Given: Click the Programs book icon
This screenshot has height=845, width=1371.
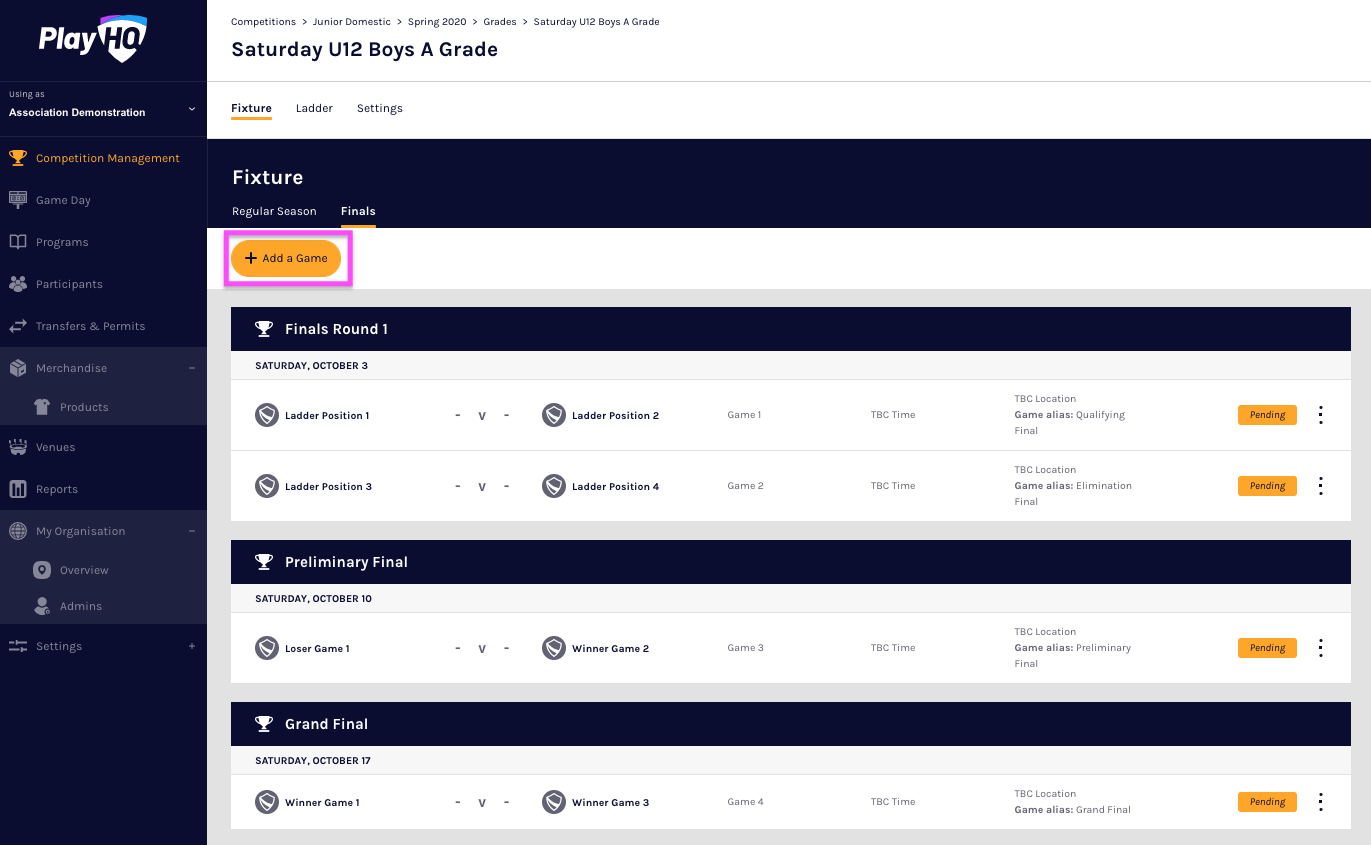Looking at the screenshot, I should (x=18, y=242).
